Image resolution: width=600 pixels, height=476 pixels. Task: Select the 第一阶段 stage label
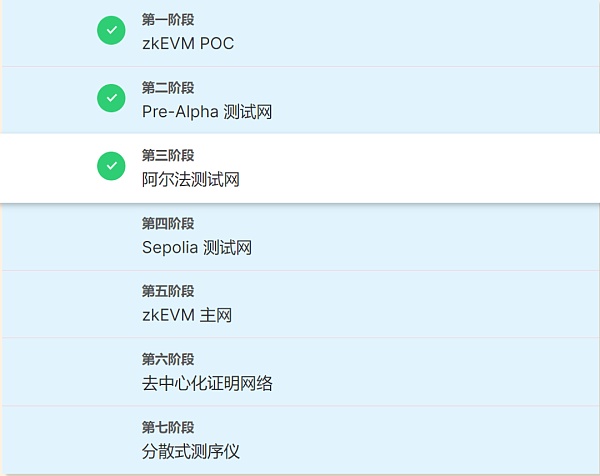[168, 20]
